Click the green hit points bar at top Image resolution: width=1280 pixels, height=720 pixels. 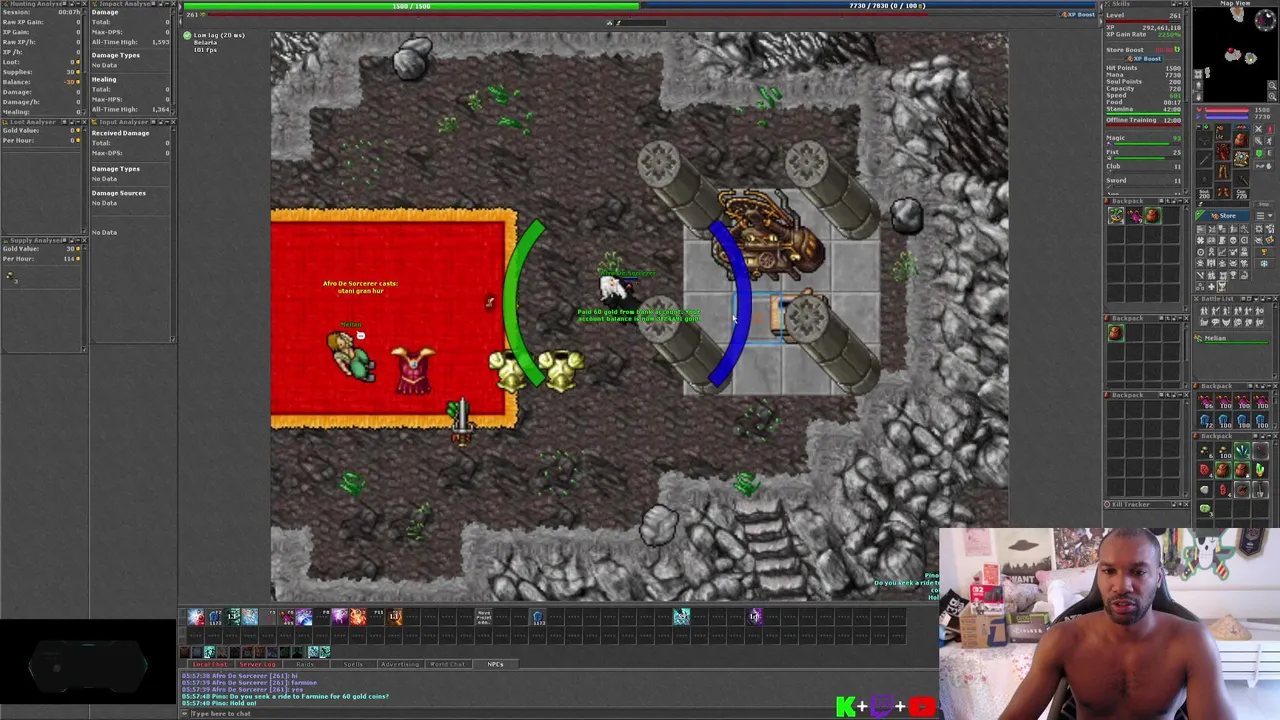tap(411, 5)
